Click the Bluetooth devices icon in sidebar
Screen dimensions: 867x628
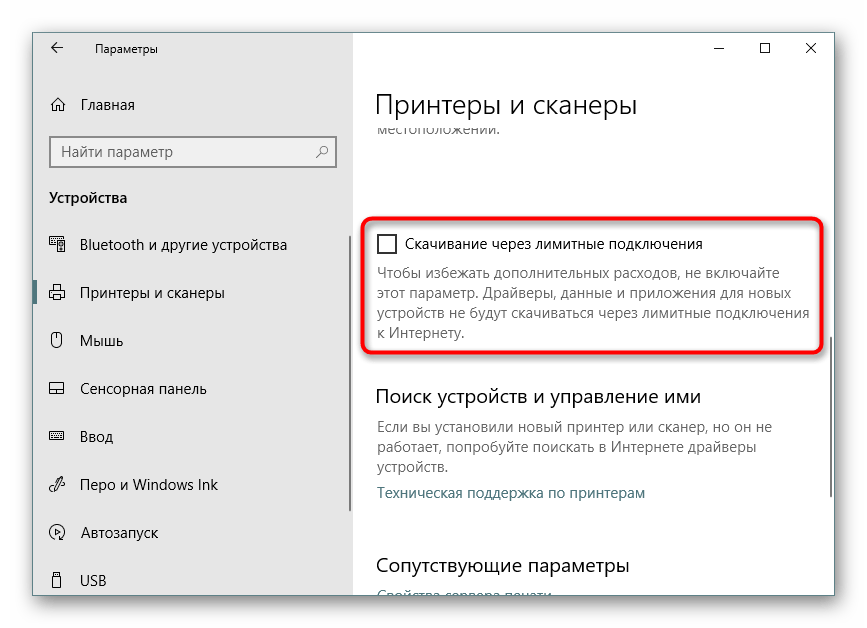click(x=57, y=244)
